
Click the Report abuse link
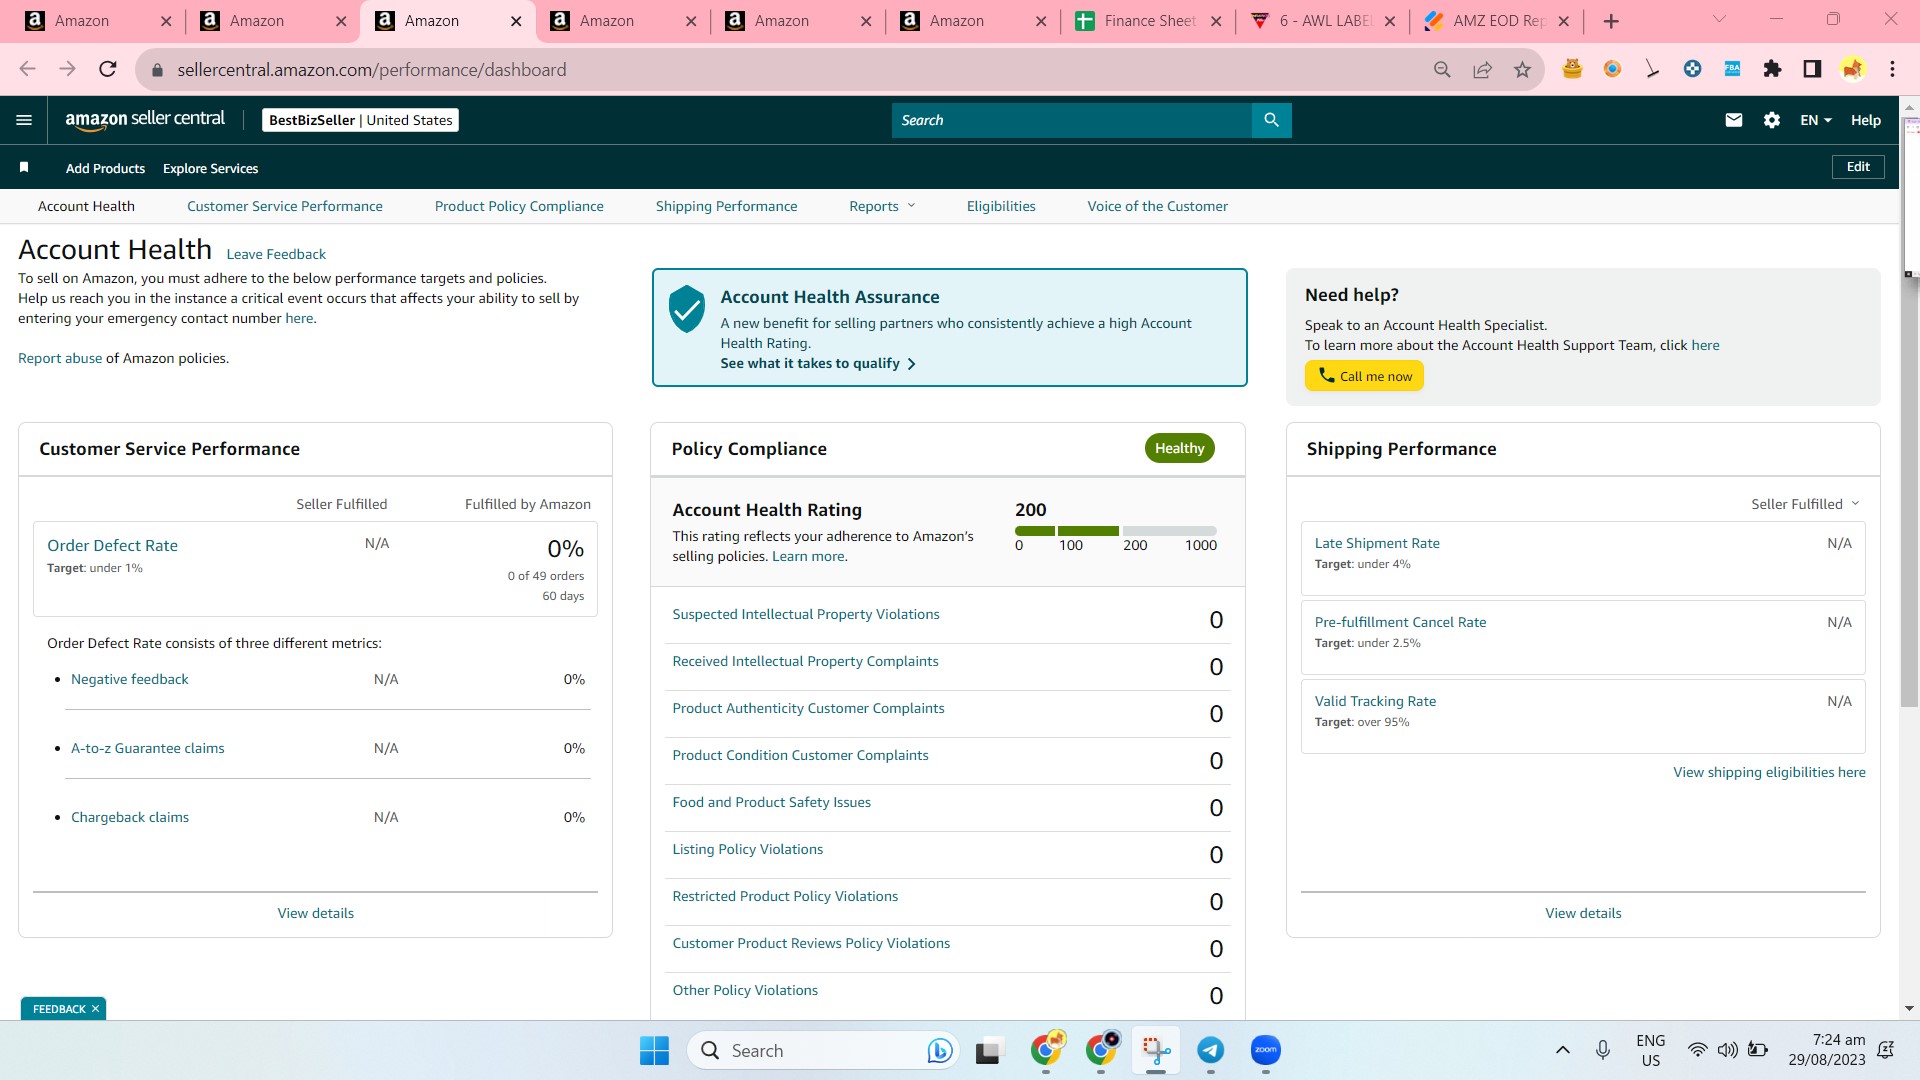click(60, 358)
